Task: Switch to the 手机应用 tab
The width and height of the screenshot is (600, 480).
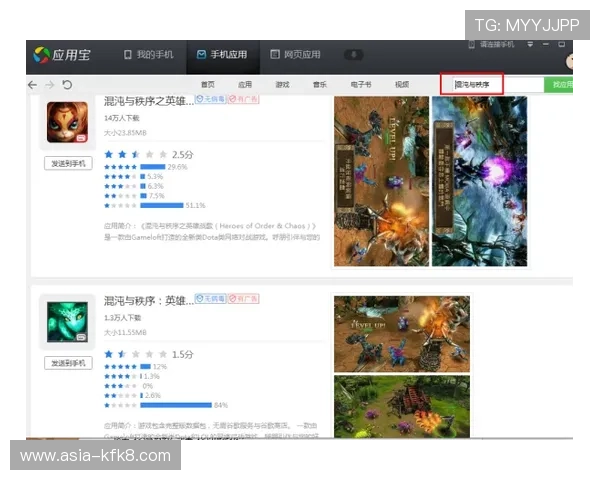Action: (x=222, y=54)
